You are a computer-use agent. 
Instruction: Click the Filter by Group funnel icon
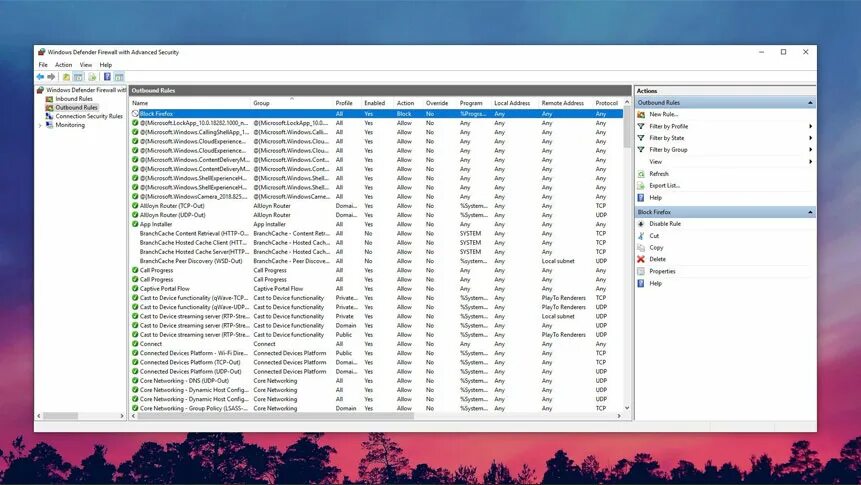pyautogui.click(x=641, y=149)
